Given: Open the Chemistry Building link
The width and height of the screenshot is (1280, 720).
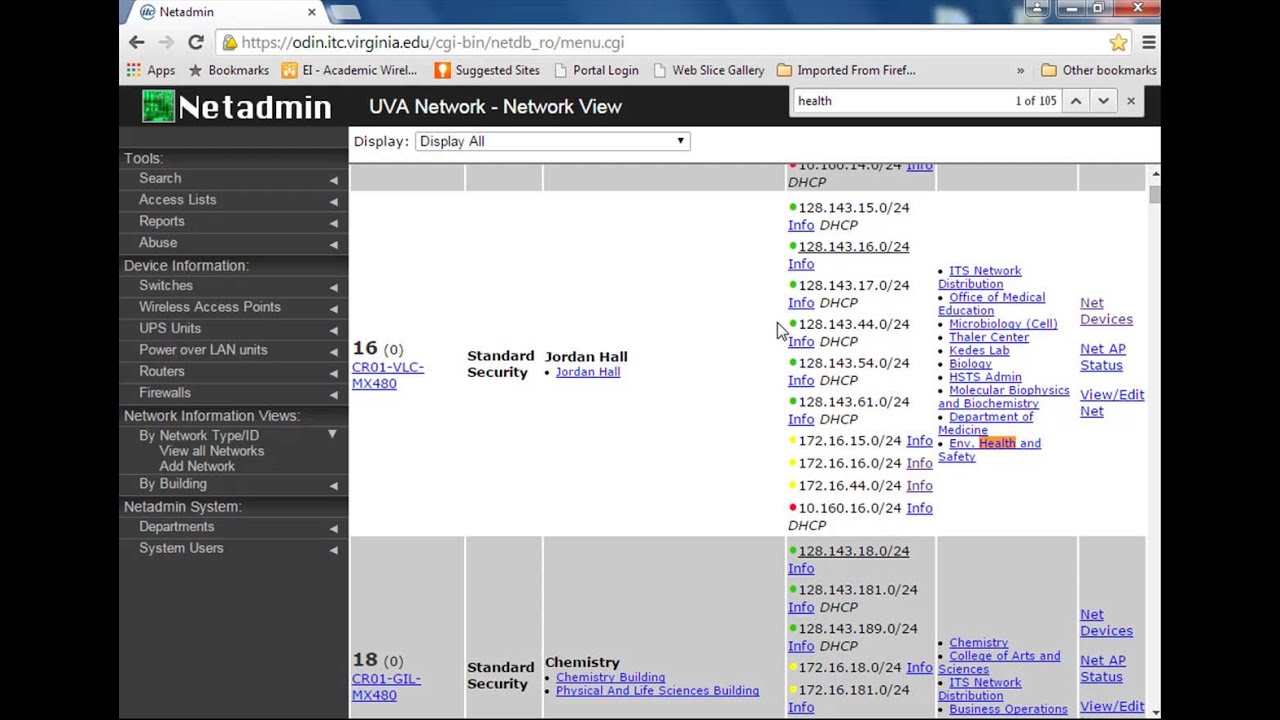Looking at the screenshot, I should click(610, 677).
